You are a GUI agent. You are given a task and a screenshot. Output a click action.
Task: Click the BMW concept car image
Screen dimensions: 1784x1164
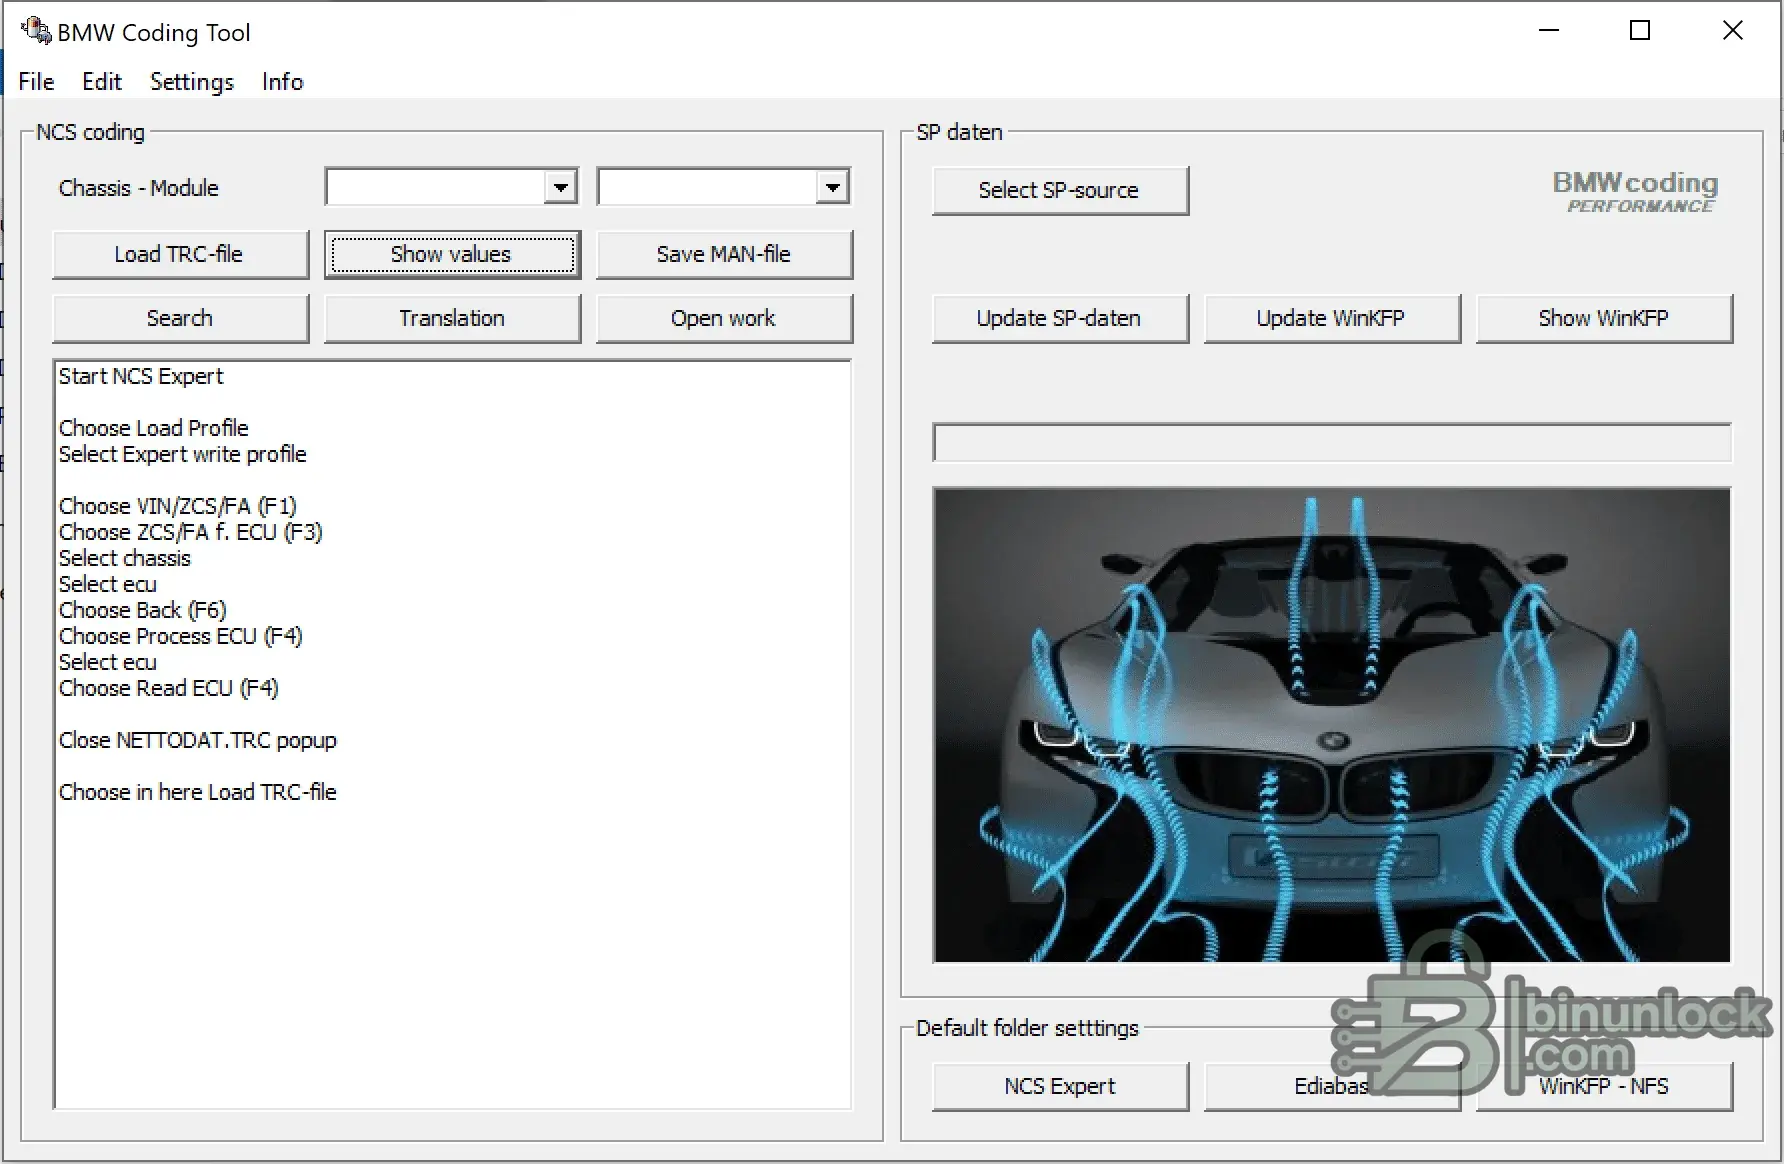click(1332, 725)
